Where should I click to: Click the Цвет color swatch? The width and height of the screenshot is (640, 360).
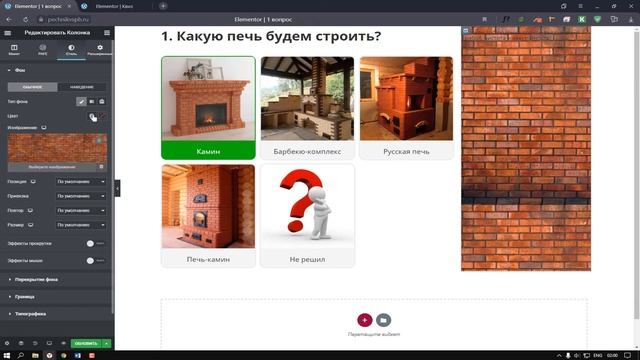[102, 116]
